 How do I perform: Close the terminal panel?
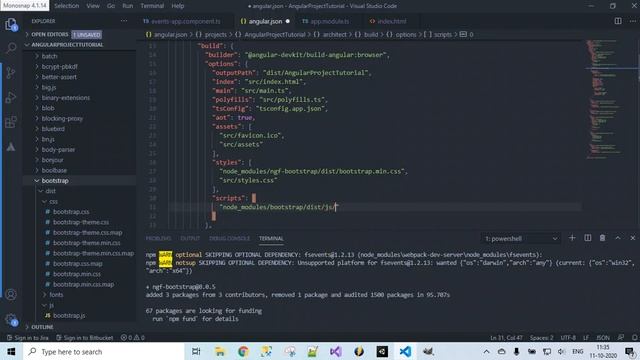[x=633, y=238]
